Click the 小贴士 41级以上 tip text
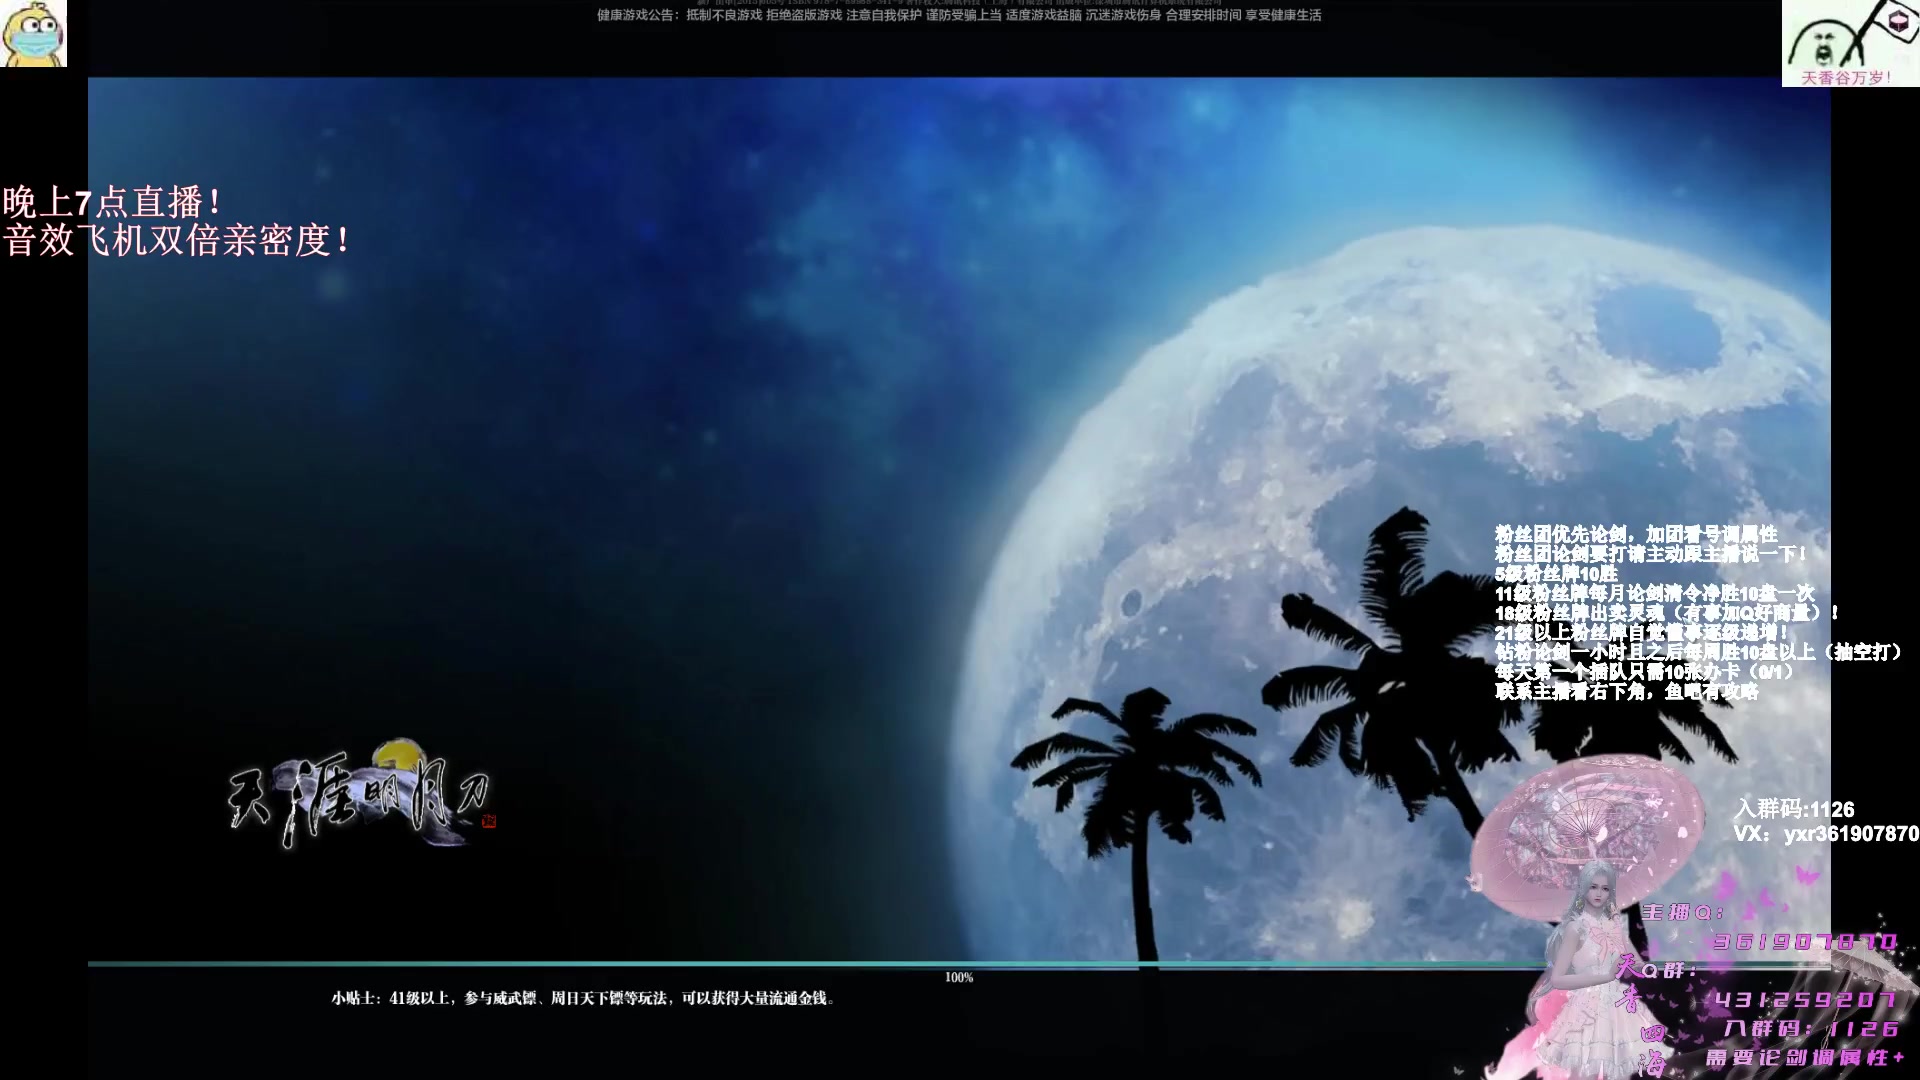 [584, 998]
